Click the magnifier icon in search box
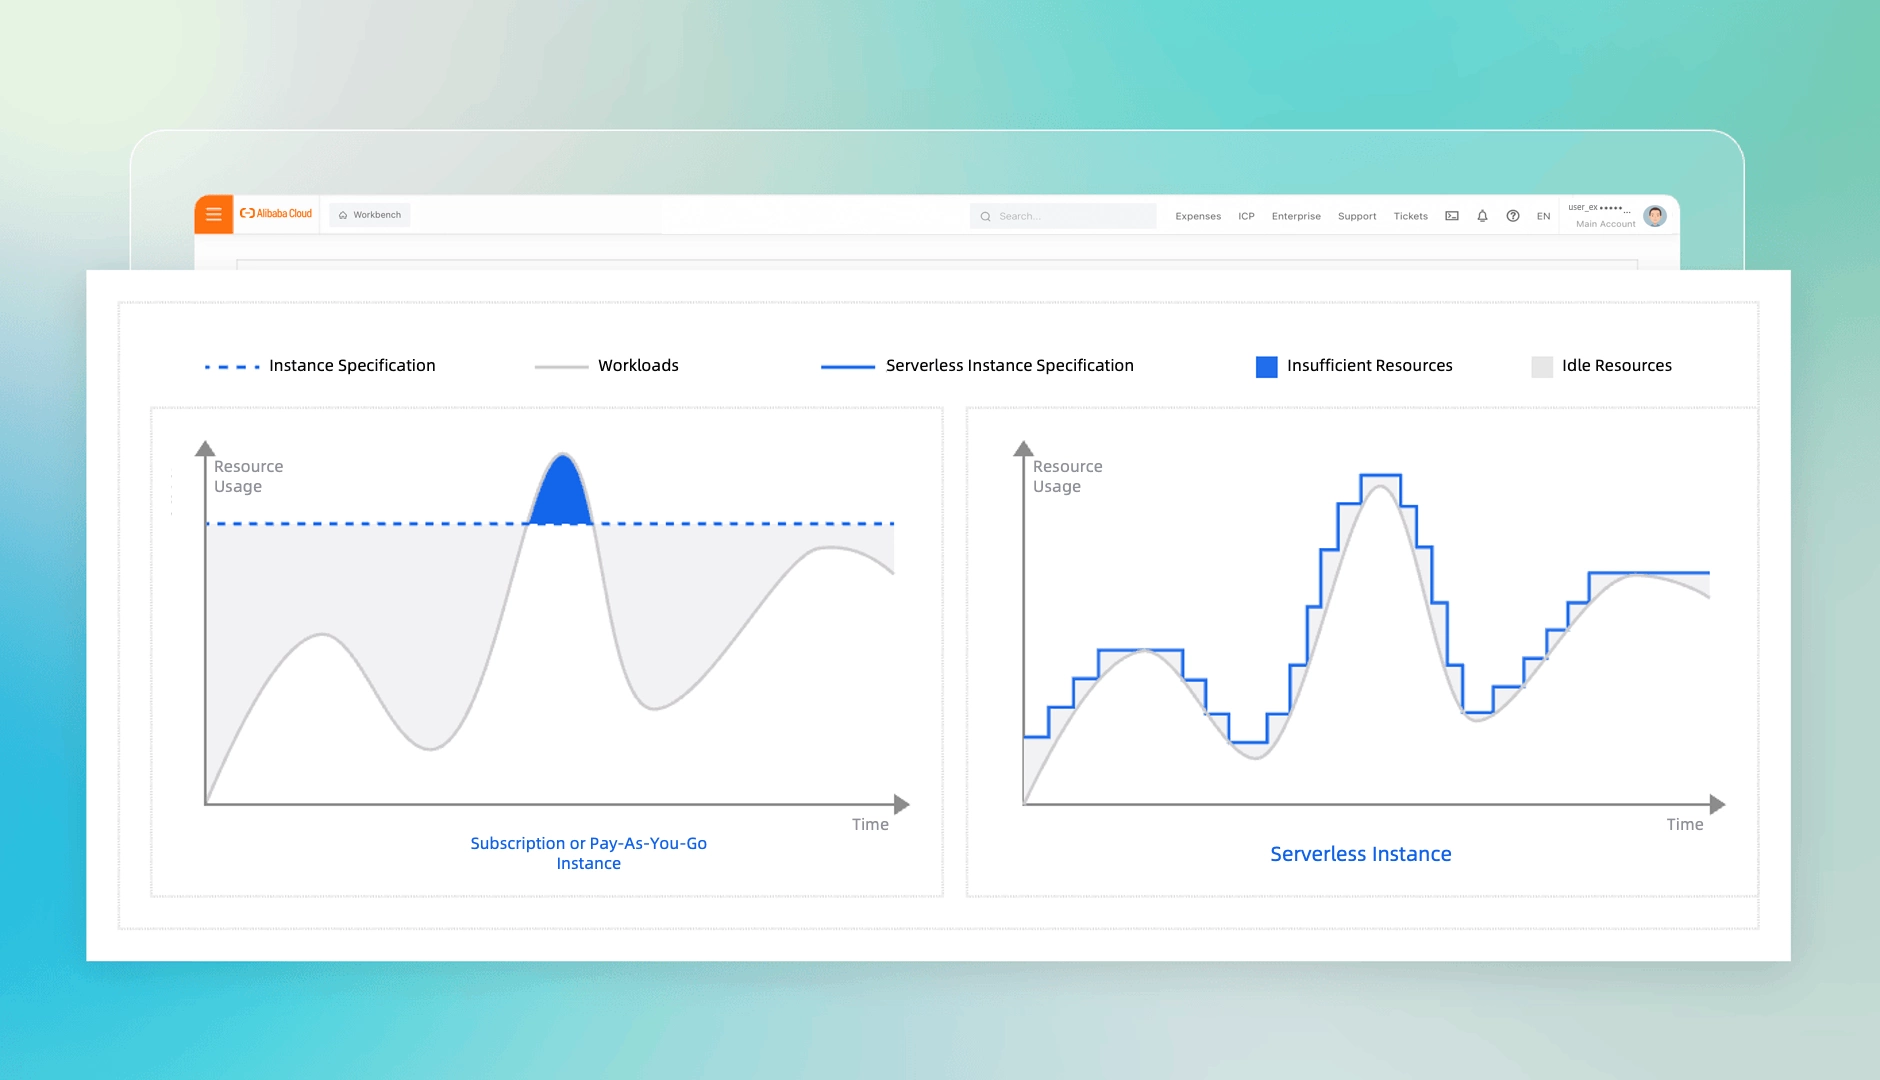 coord(985,216)
